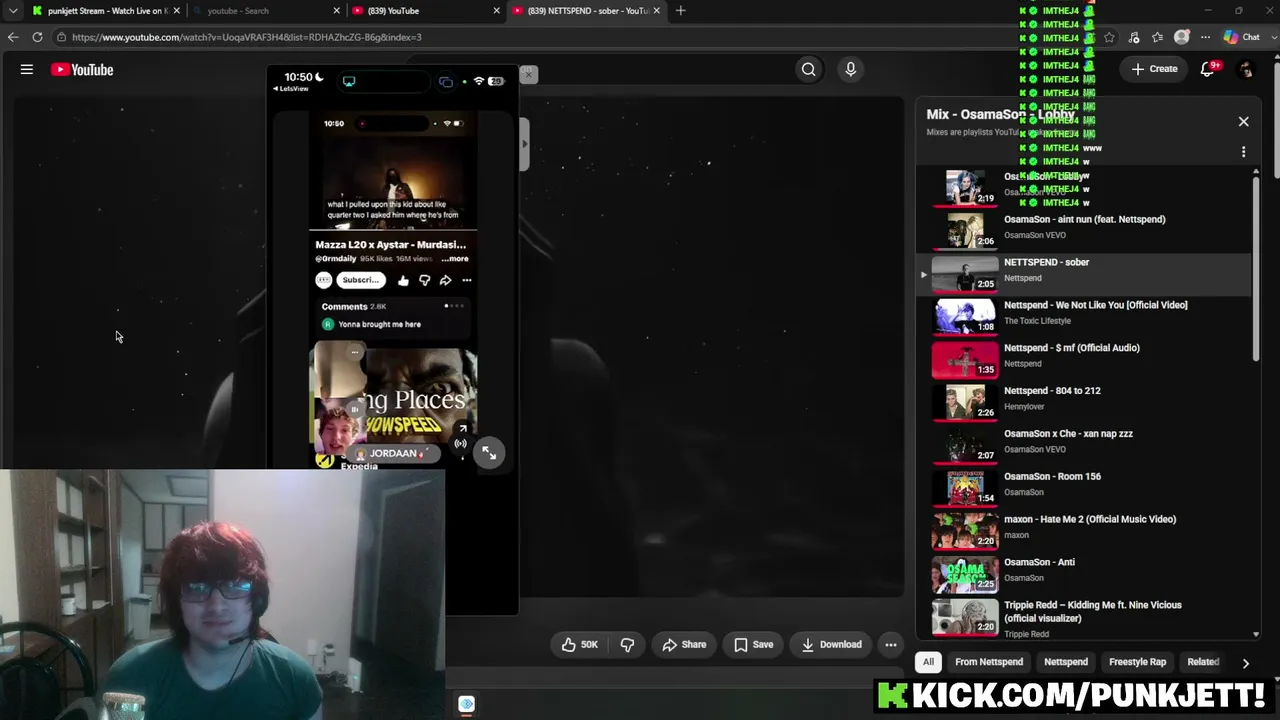
Task: Open the OsamaSon VEVO channel under aint nun
Action: (x=1035, y=236)
